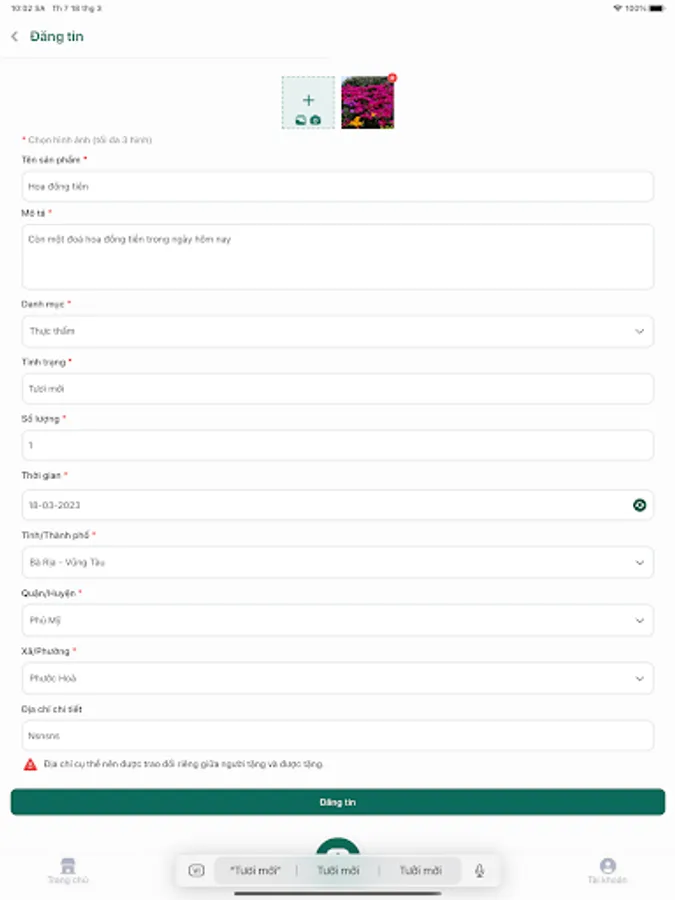Open the Trang chủ tab
The image size is (675, 900).
point(68,870)
